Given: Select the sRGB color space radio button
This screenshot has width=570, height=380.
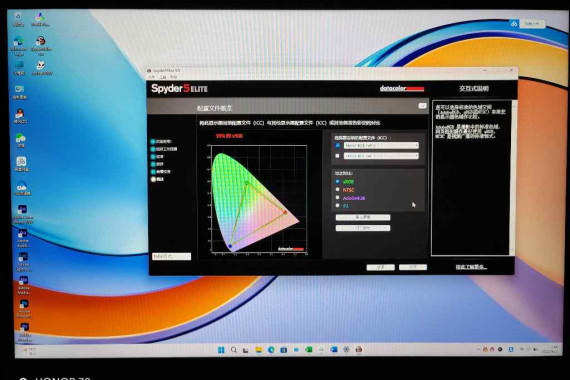Looking at the screenshot, I should (x=337, y=181).
